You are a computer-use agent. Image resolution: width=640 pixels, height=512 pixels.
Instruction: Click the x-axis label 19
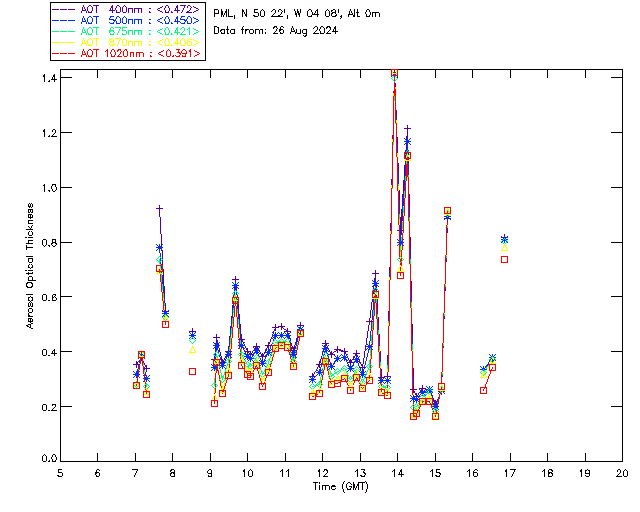pos(585,473)
